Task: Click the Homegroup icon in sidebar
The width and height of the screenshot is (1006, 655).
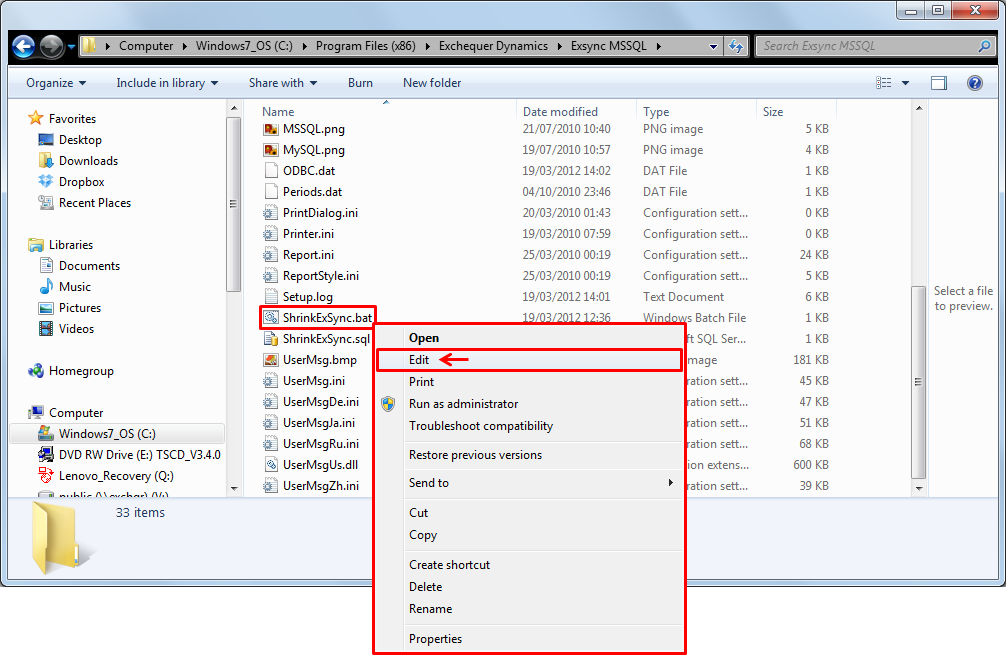Action: pyautogui.click(x=36, y=371)
